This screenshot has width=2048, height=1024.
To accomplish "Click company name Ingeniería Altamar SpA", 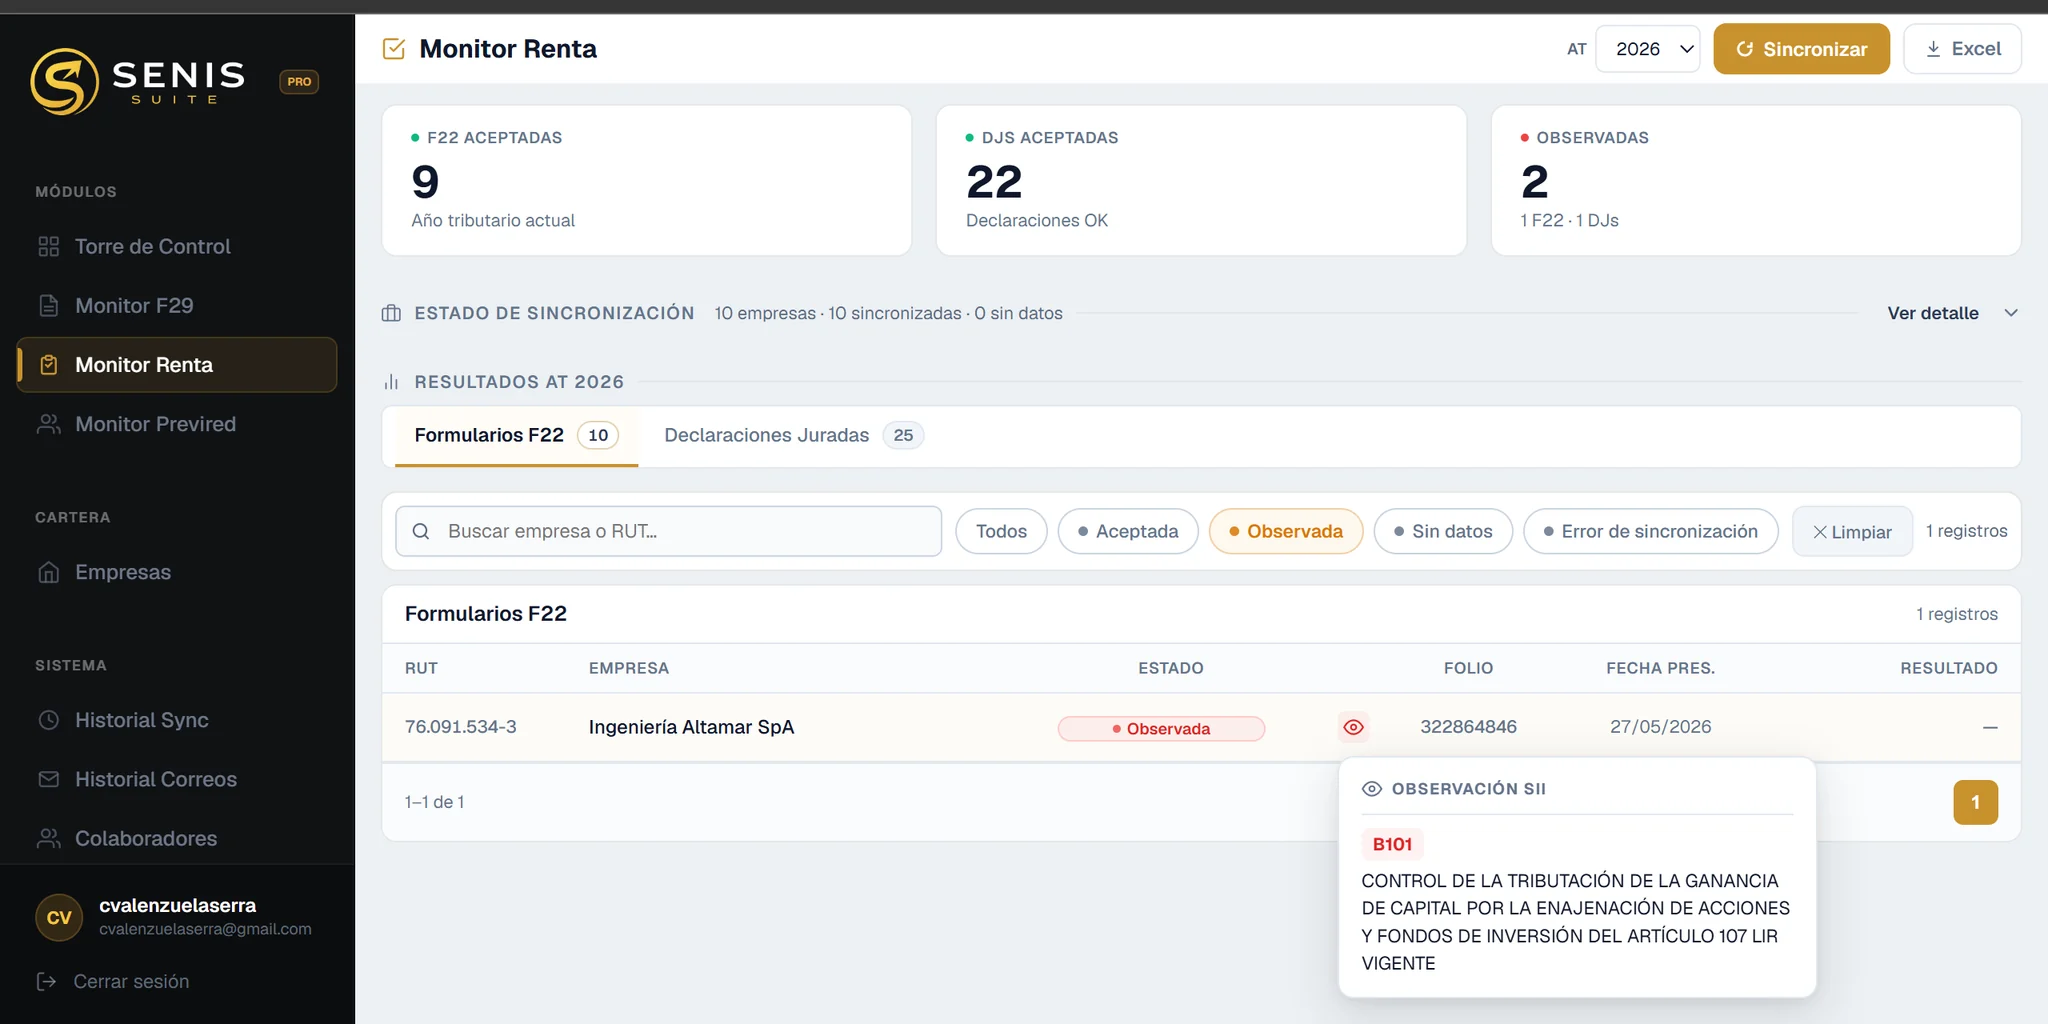I will (x=691, y=727).
